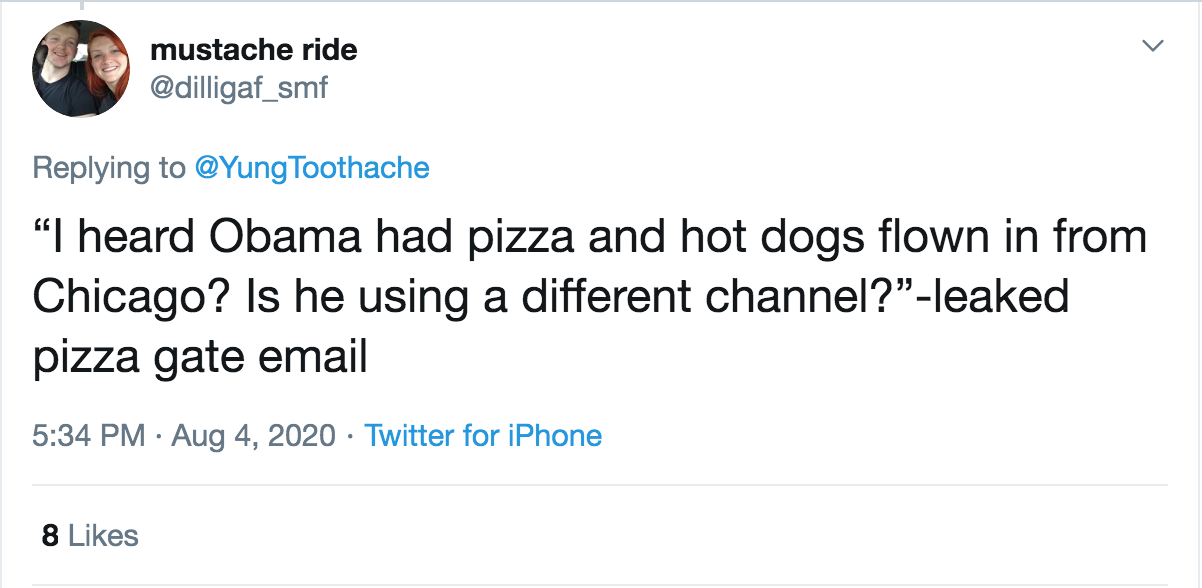Open the mustache ride display name
The image size is (1202, 588).
point(253,48)
